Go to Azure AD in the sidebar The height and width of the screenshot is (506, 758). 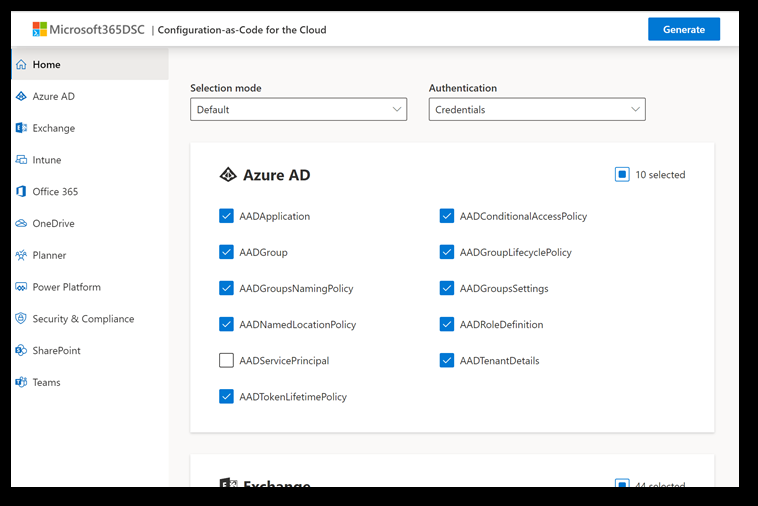(90, 96)
